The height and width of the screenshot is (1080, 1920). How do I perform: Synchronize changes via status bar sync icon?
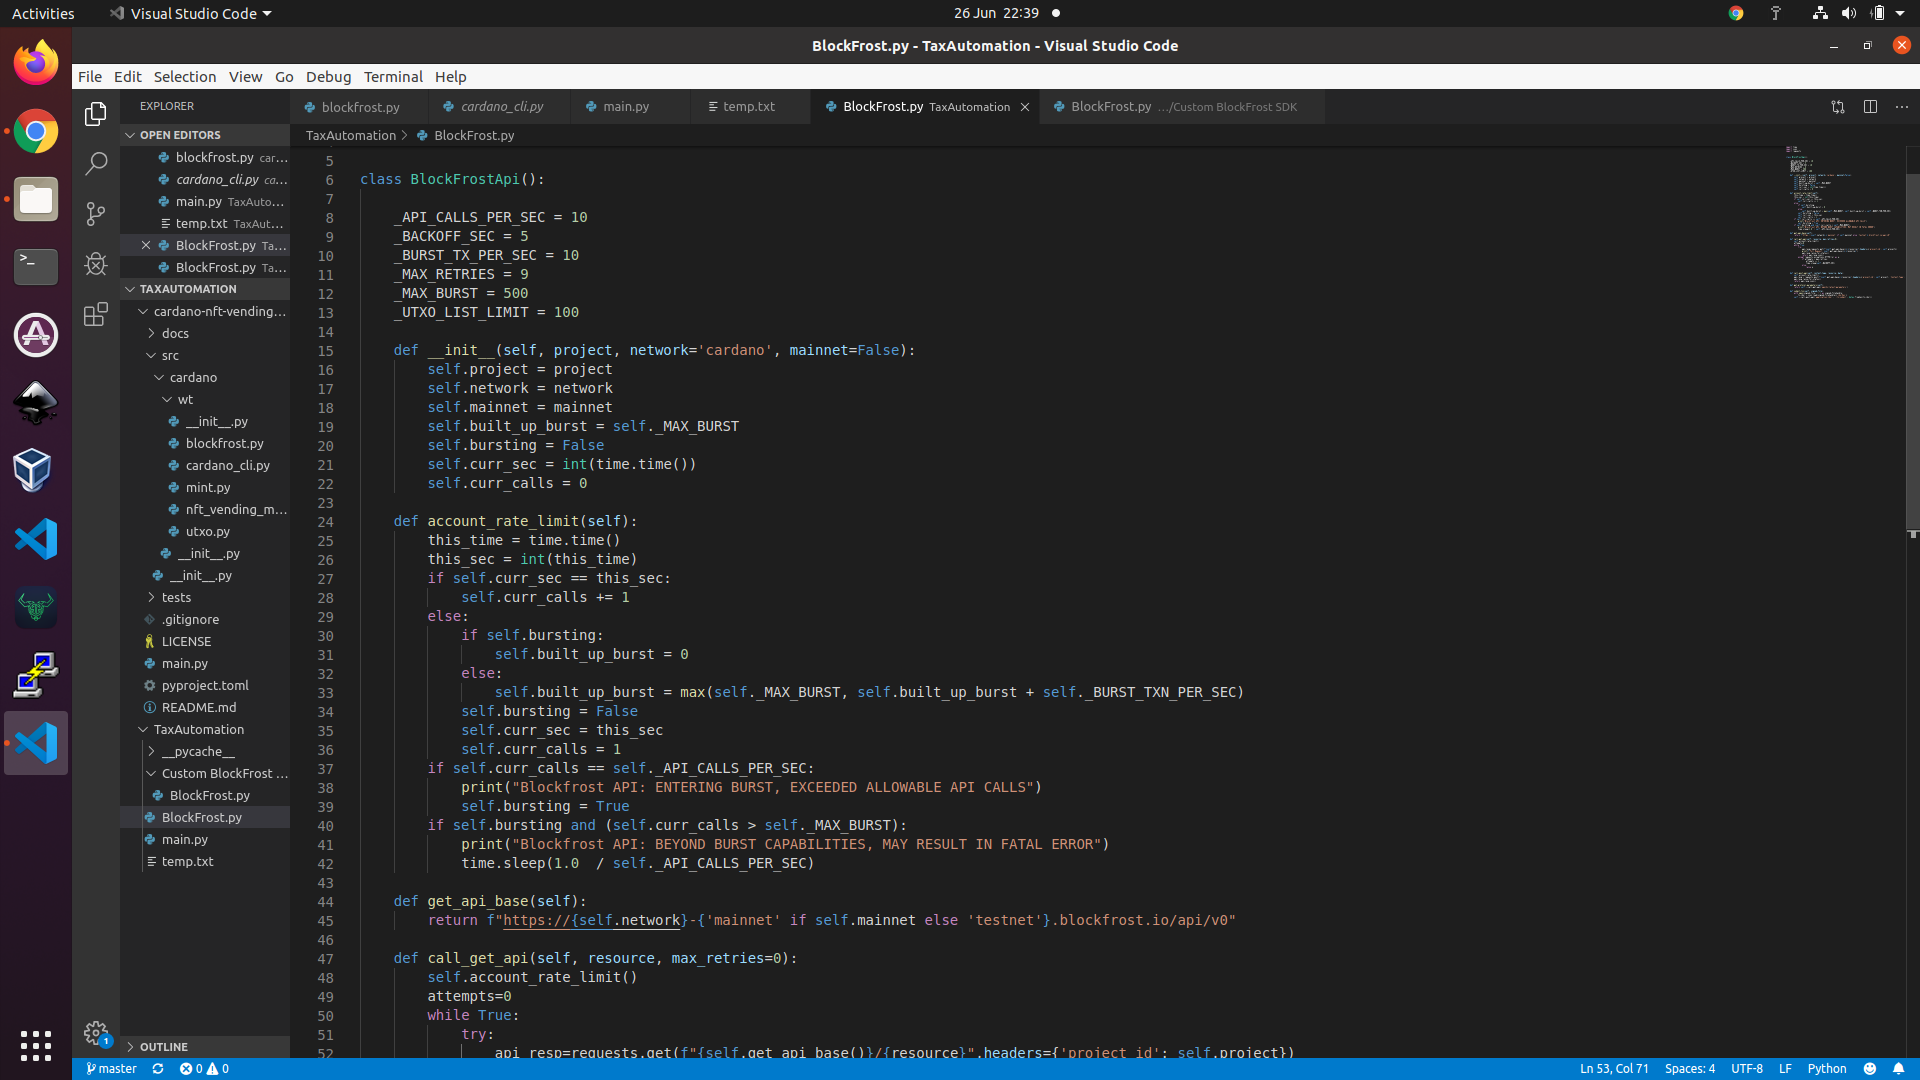click(x=158, y=1069)
